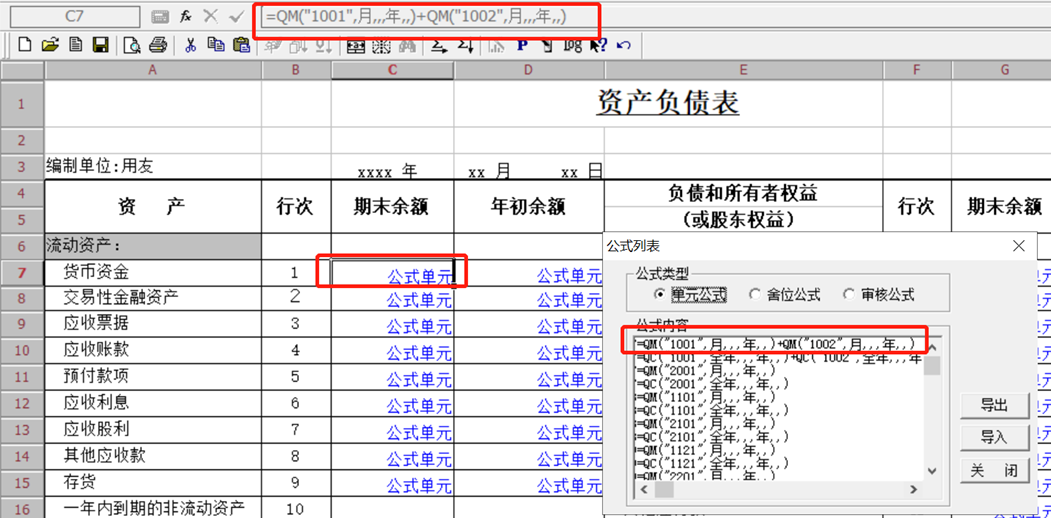Confirm formula with the checkmark icon

point(236,17)
